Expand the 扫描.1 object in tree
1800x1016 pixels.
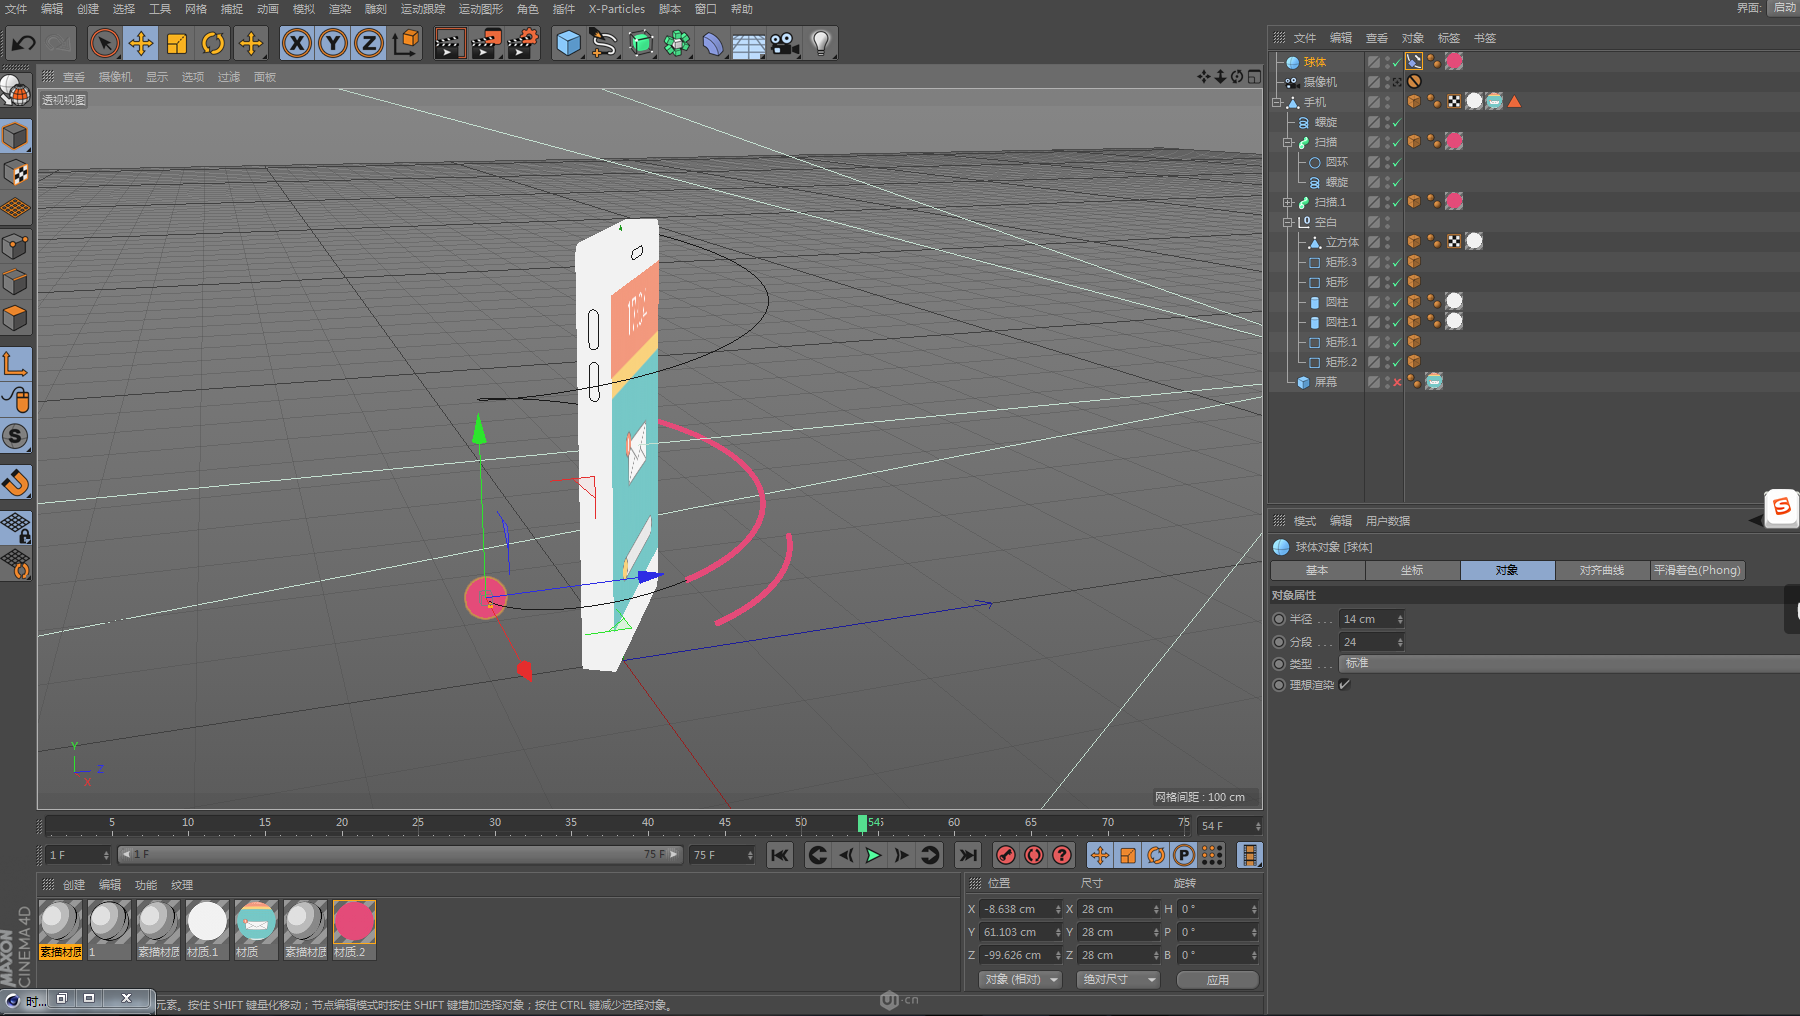(x=1288, y=202)
